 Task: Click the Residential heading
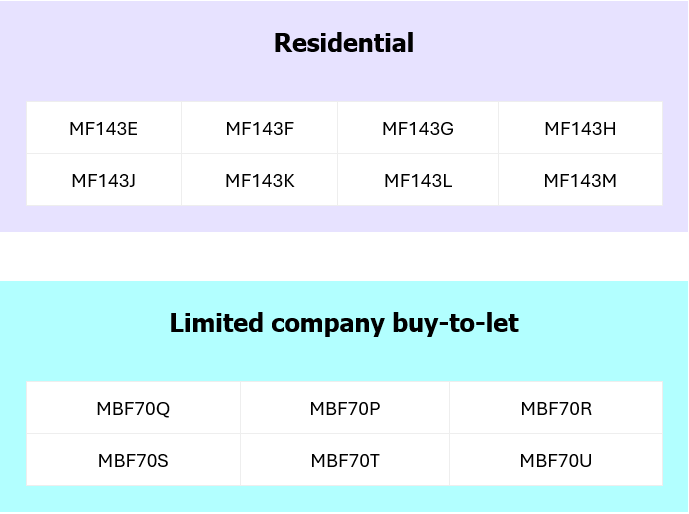[344, 44]
